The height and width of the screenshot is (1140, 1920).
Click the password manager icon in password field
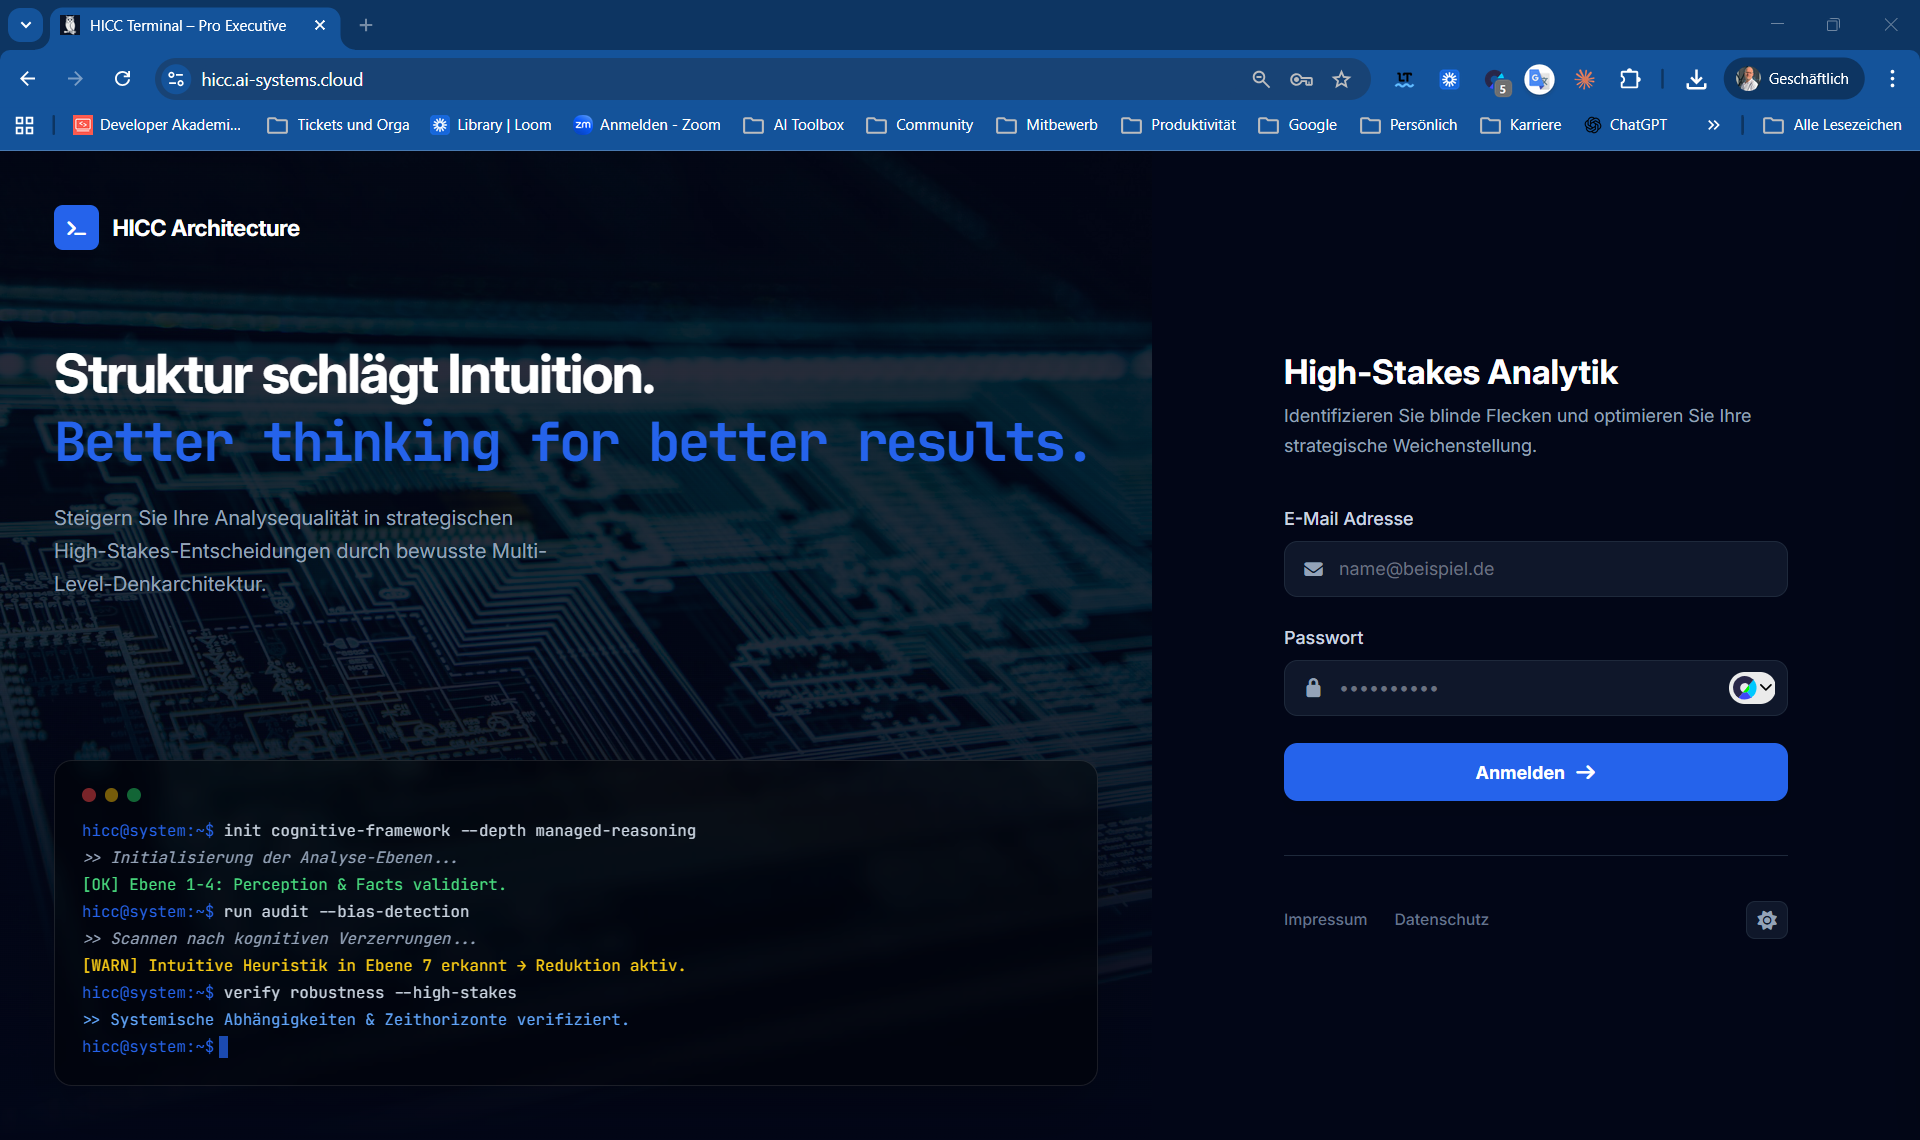[1744, 687]
